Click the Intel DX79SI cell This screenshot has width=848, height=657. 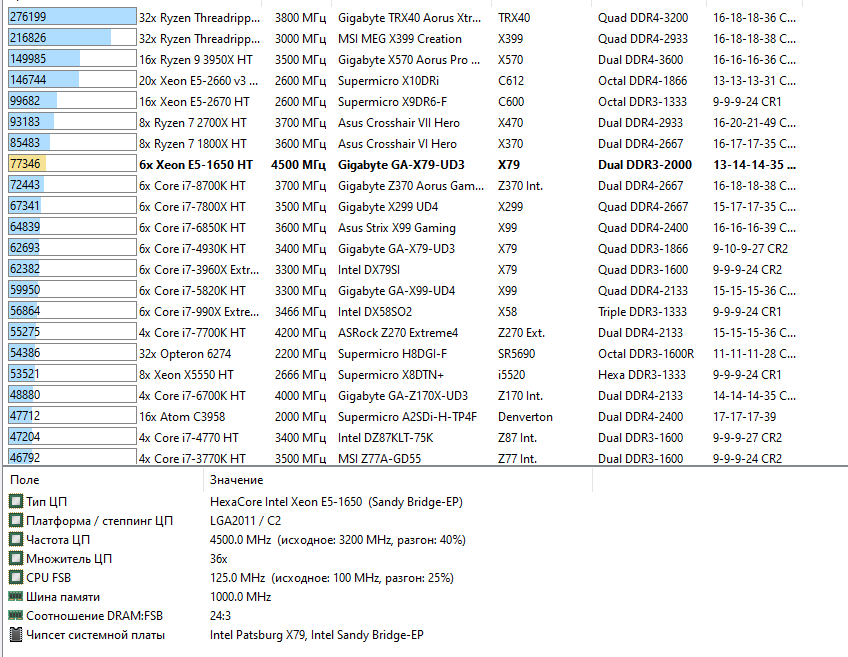[x=369, y=269]
